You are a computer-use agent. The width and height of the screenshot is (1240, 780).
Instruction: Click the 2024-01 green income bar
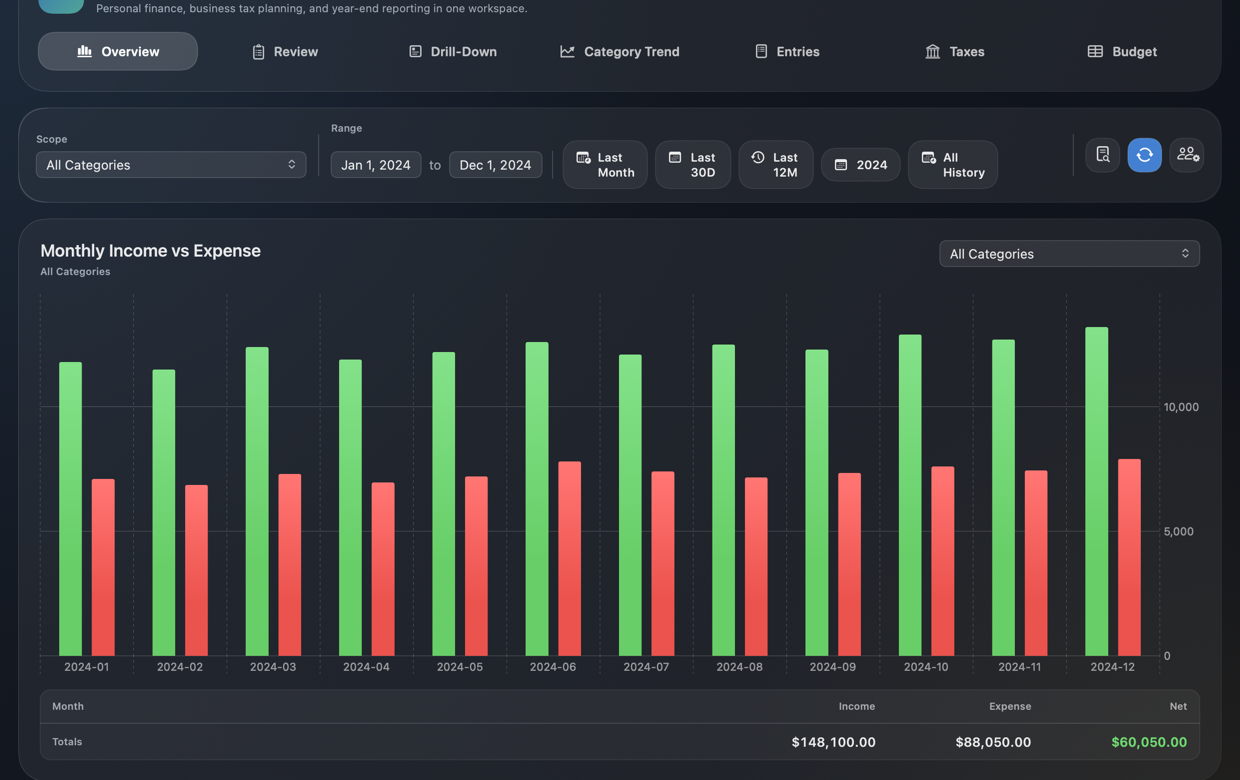coord(70,509)
